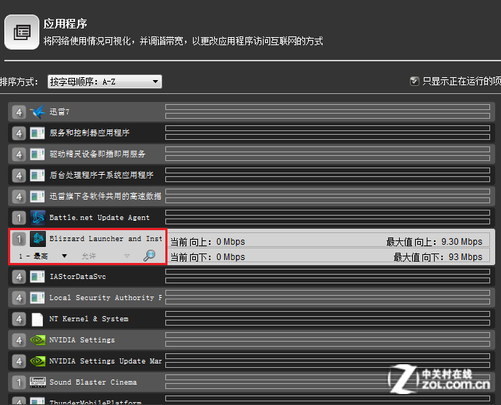The height and width of the screenshot is (405, 501).
Task: Click the 服务和控制器应用程序 app icon
Action: pos(37,133)
